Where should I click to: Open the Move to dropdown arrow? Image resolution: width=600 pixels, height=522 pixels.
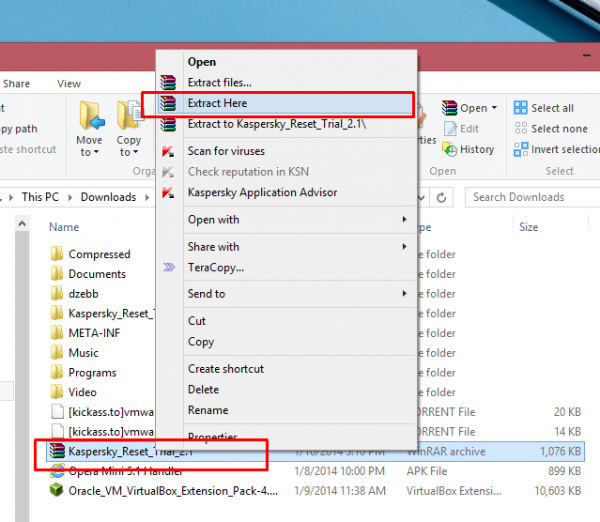[x=96, y=152]
